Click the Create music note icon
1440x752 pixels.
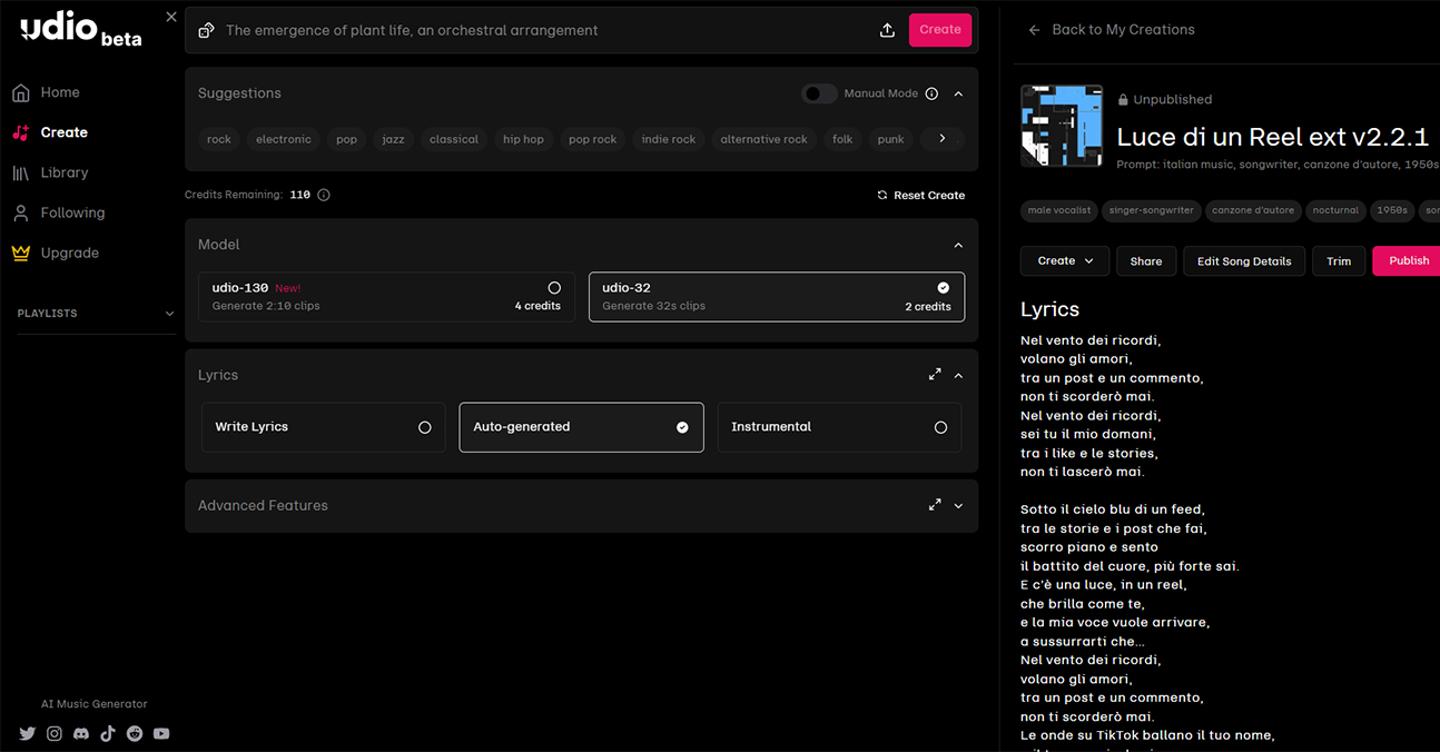pos(21,133)
